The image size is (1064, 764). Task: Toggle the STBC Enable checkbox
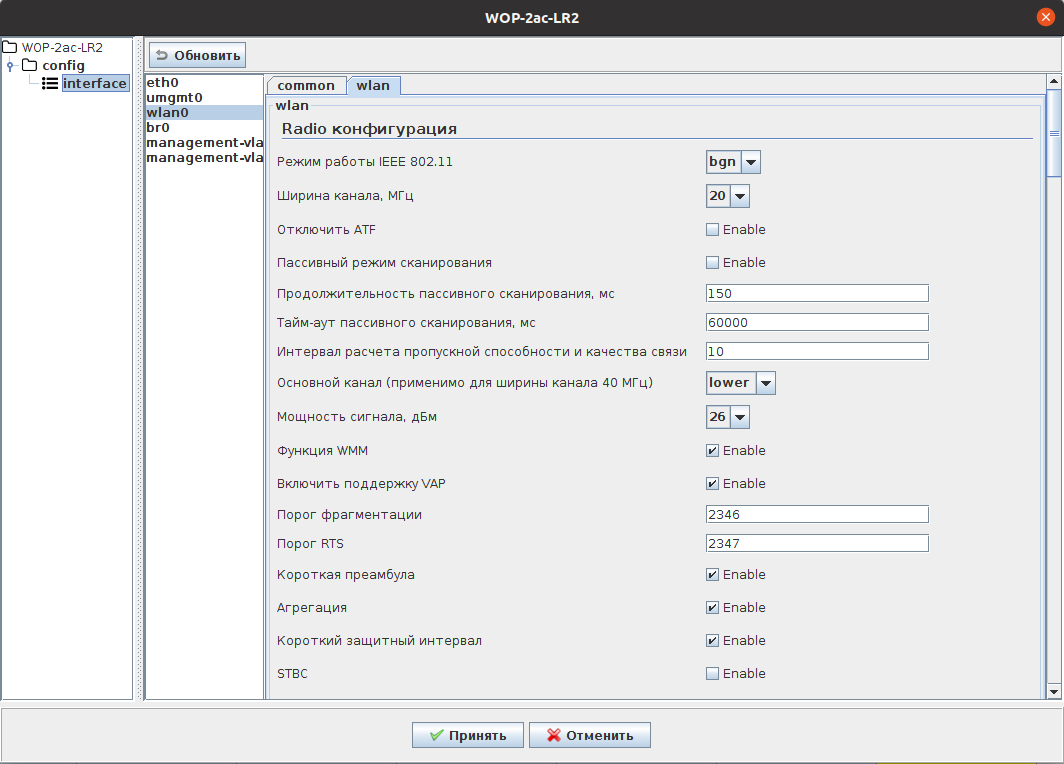pyautogui.click(x=712, y=674)
